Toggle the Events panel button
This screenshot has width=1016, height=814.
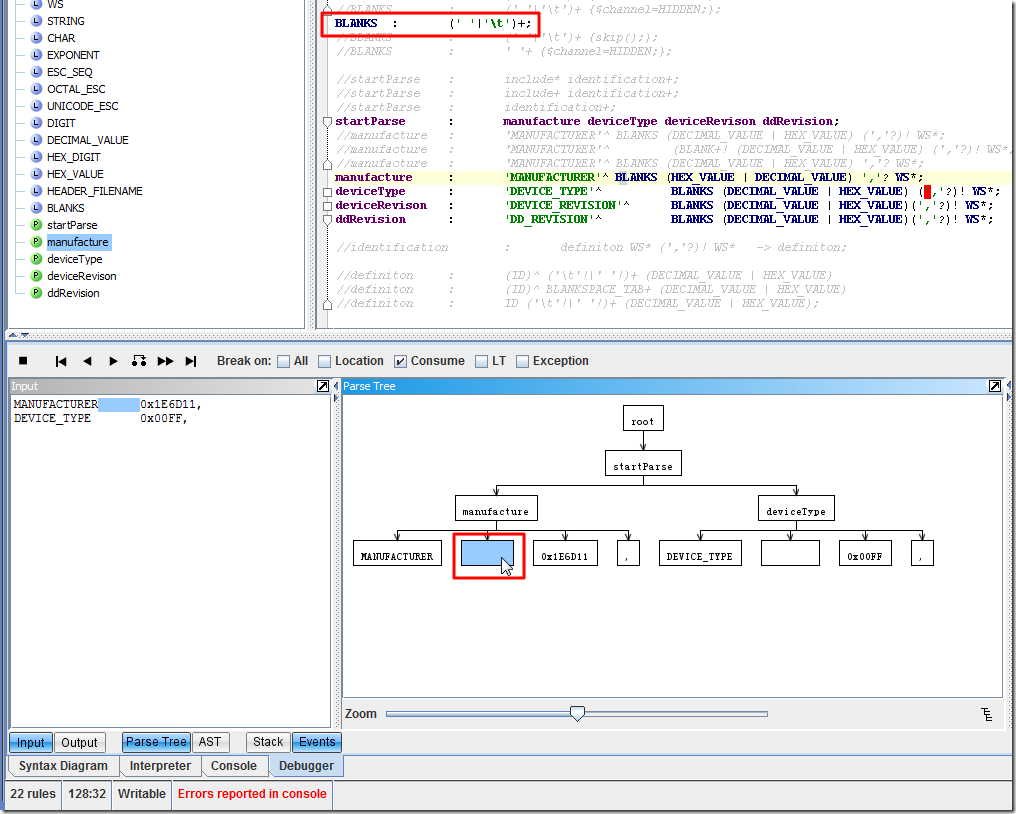317,742
